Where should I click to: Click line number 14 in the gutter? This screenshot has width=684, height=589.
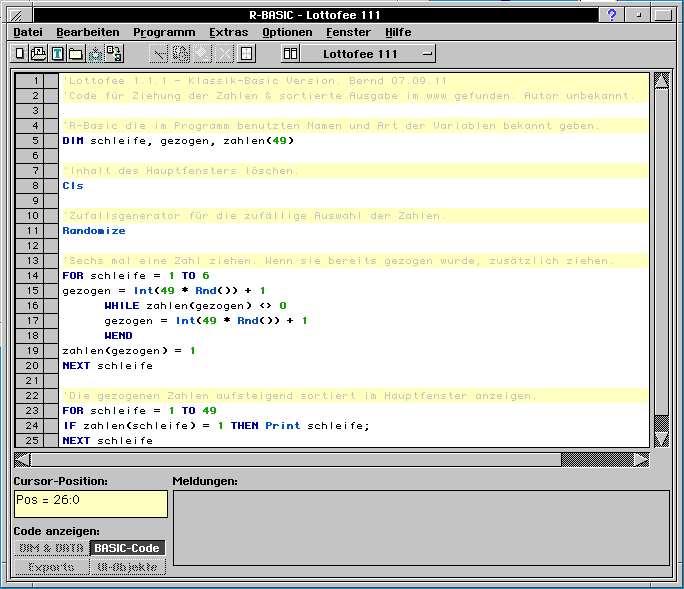(x=30, y=276)
